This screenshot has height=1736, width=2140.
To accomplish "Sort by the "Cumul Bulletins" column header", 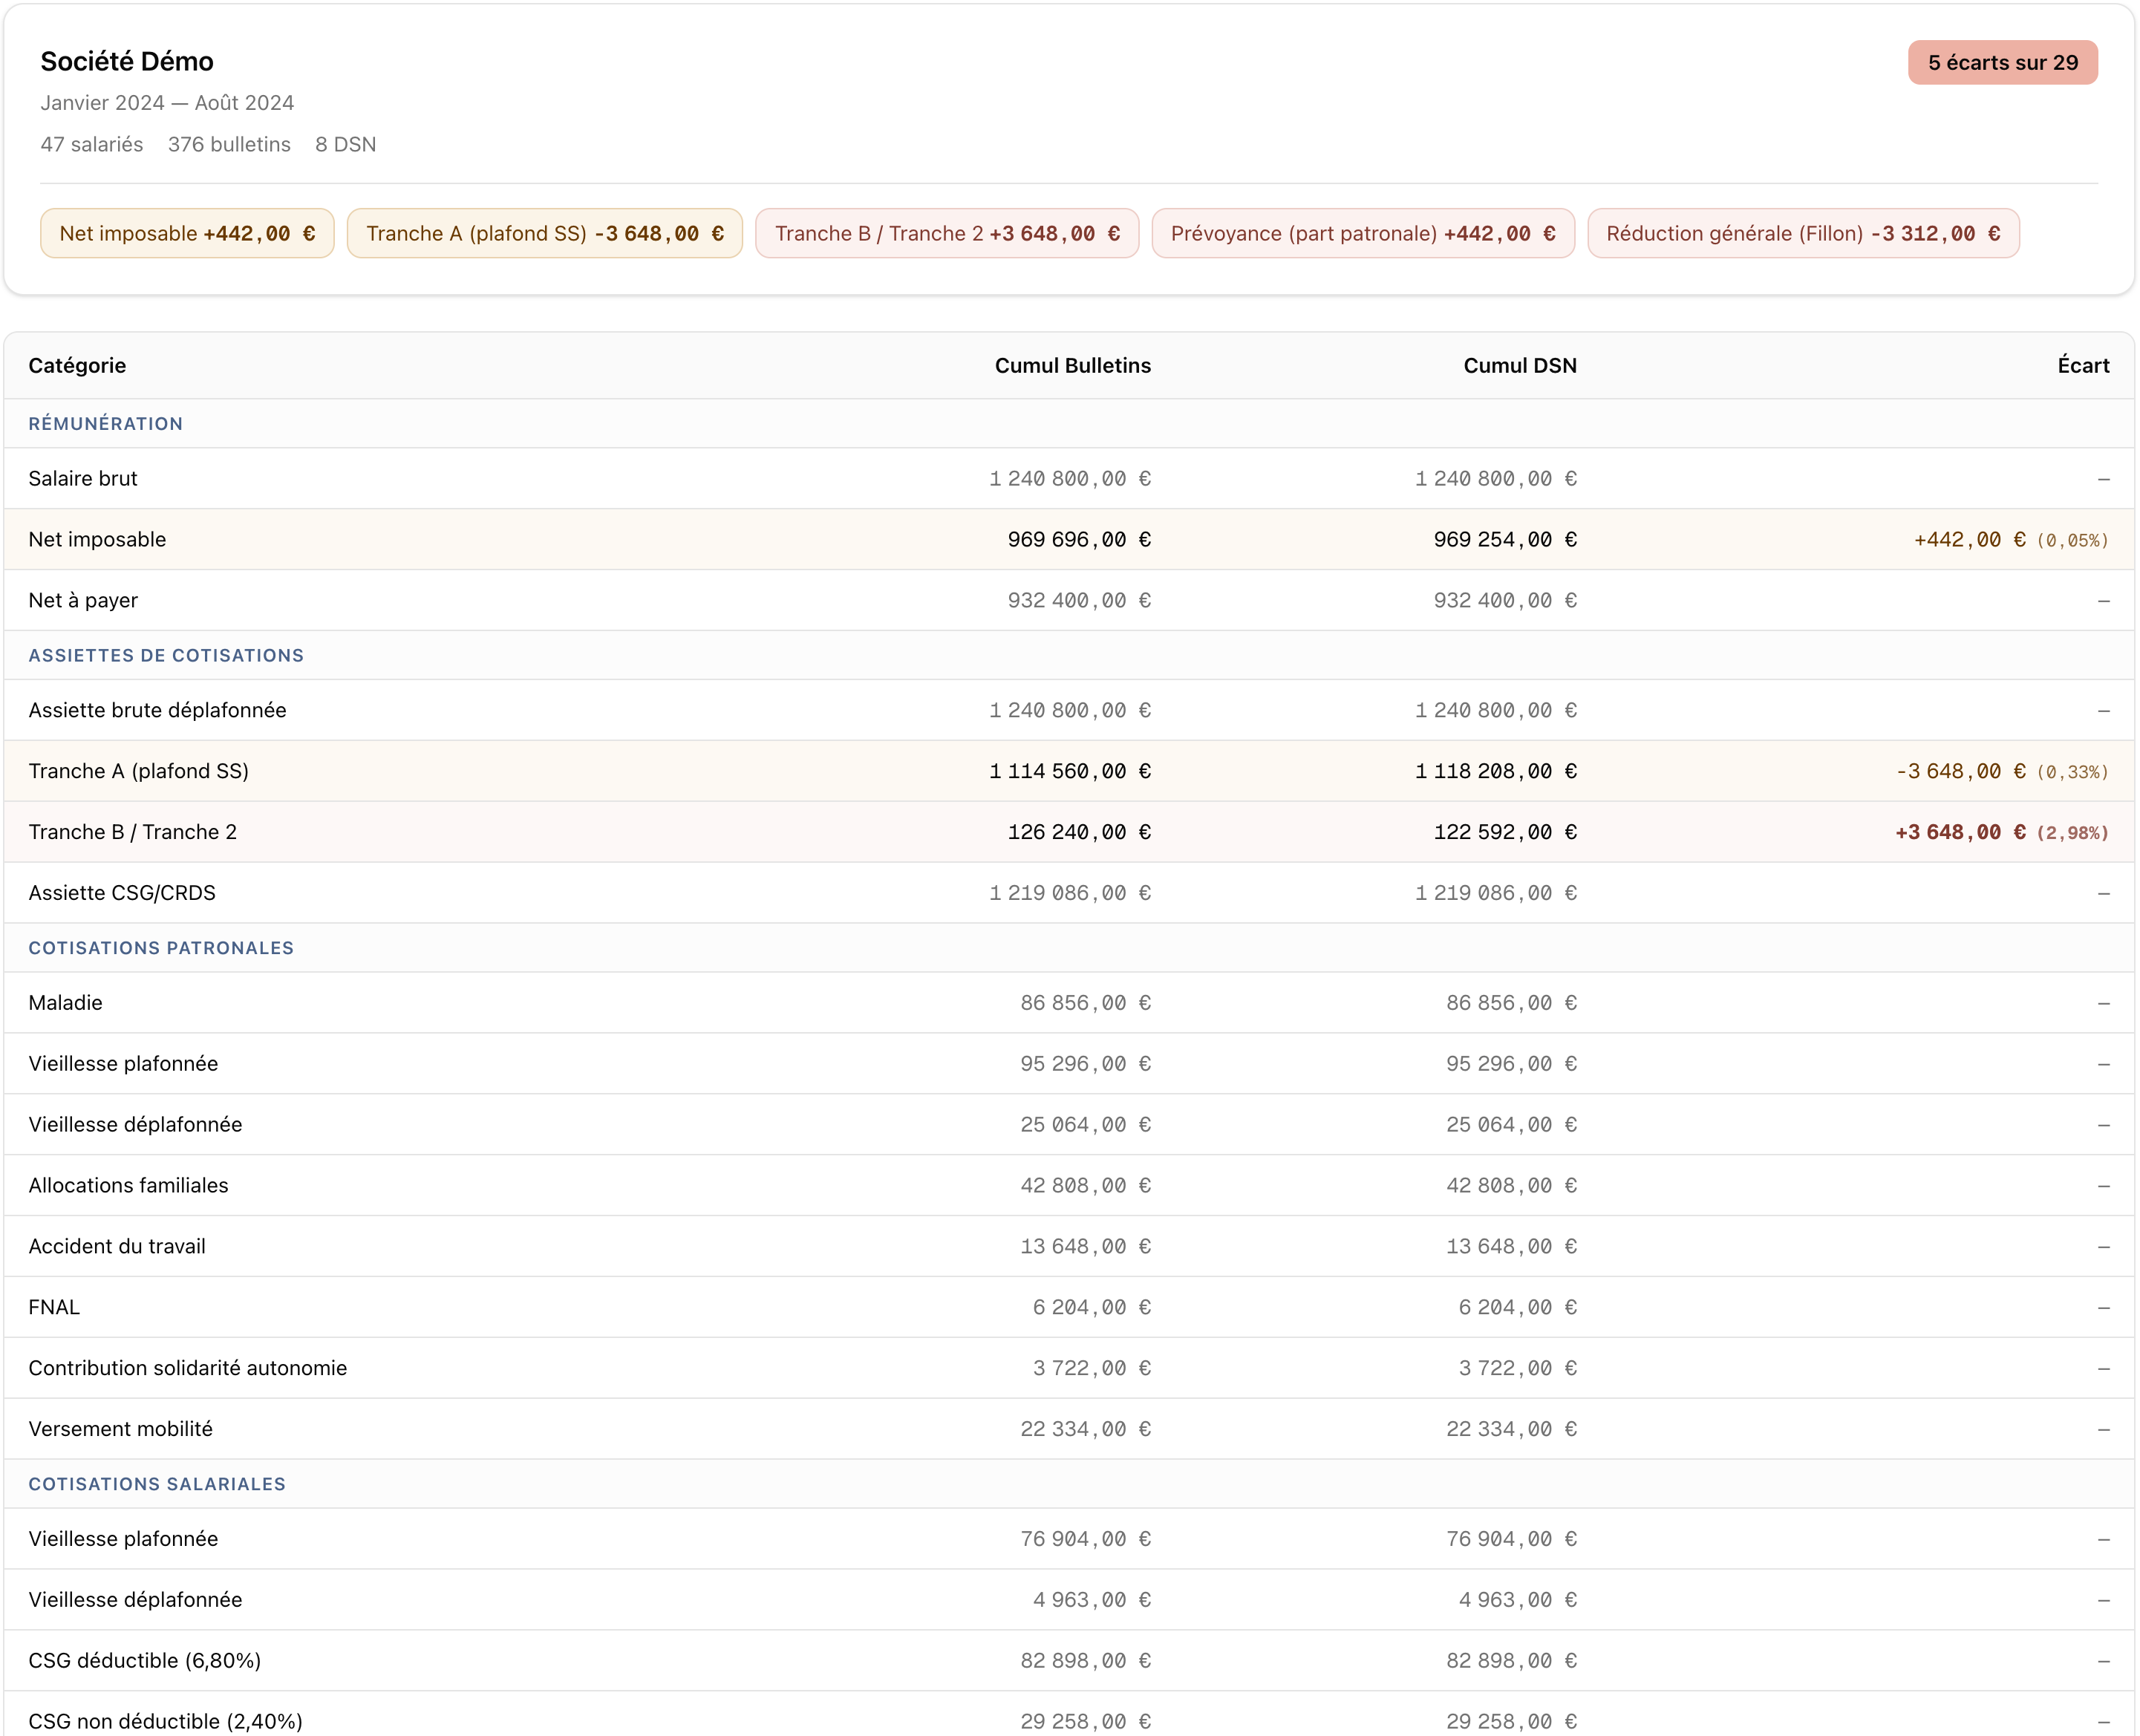I will tap(1072, 365).
